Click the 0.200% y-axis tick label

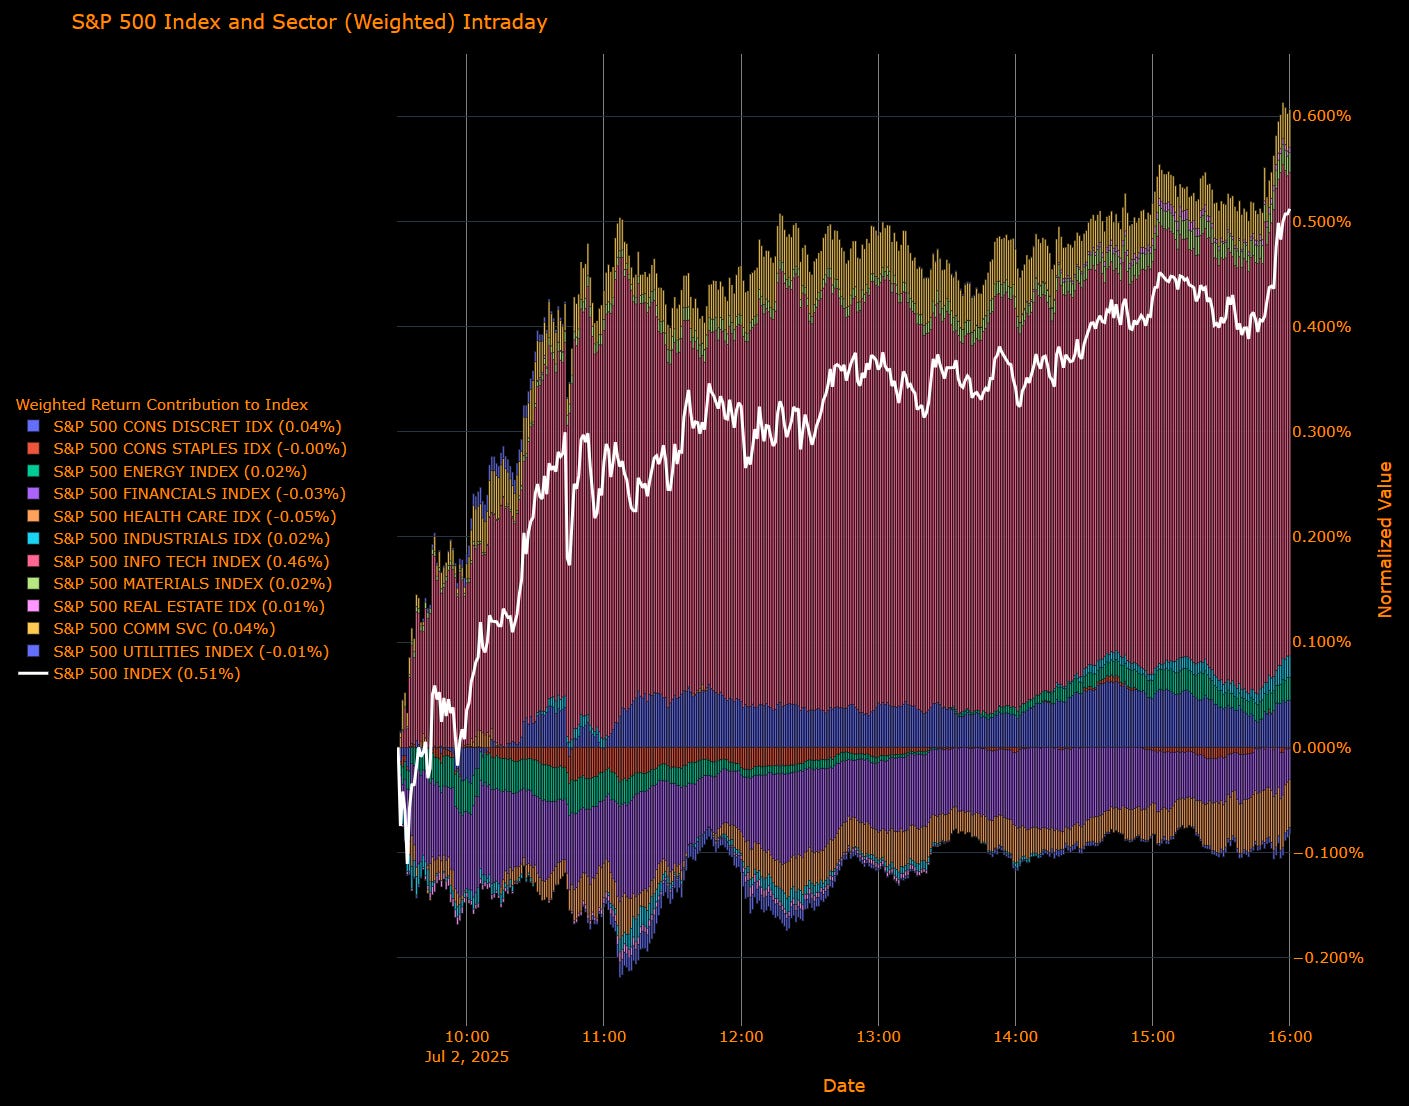click(1322, 537)
